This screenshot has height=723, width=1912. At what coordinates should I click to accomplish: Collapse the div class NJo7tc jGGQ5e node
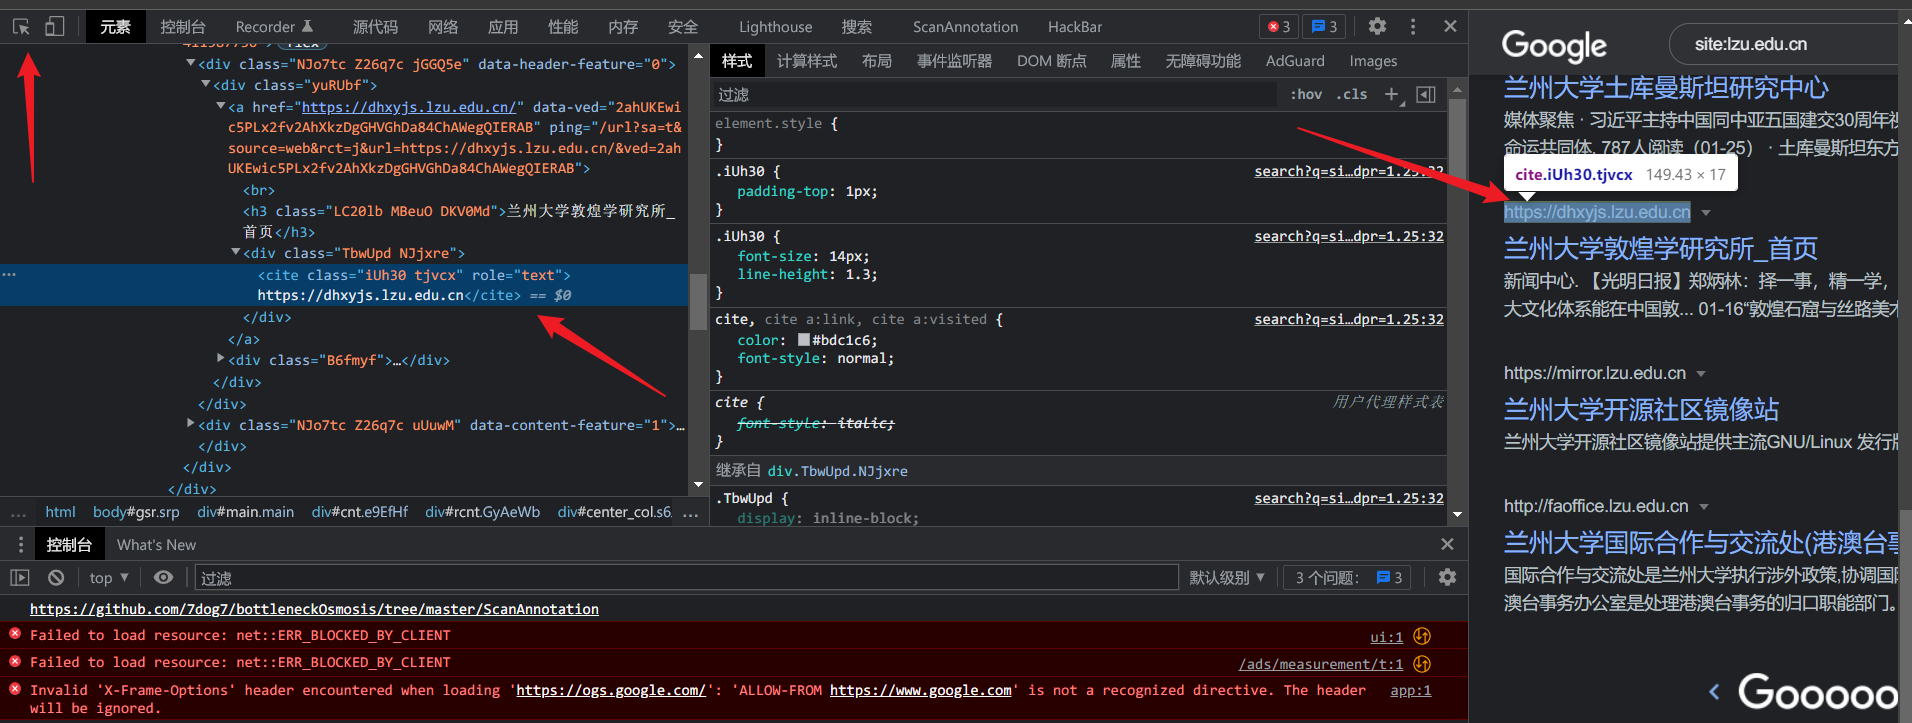pyautogui.click(x=191, y=64)
